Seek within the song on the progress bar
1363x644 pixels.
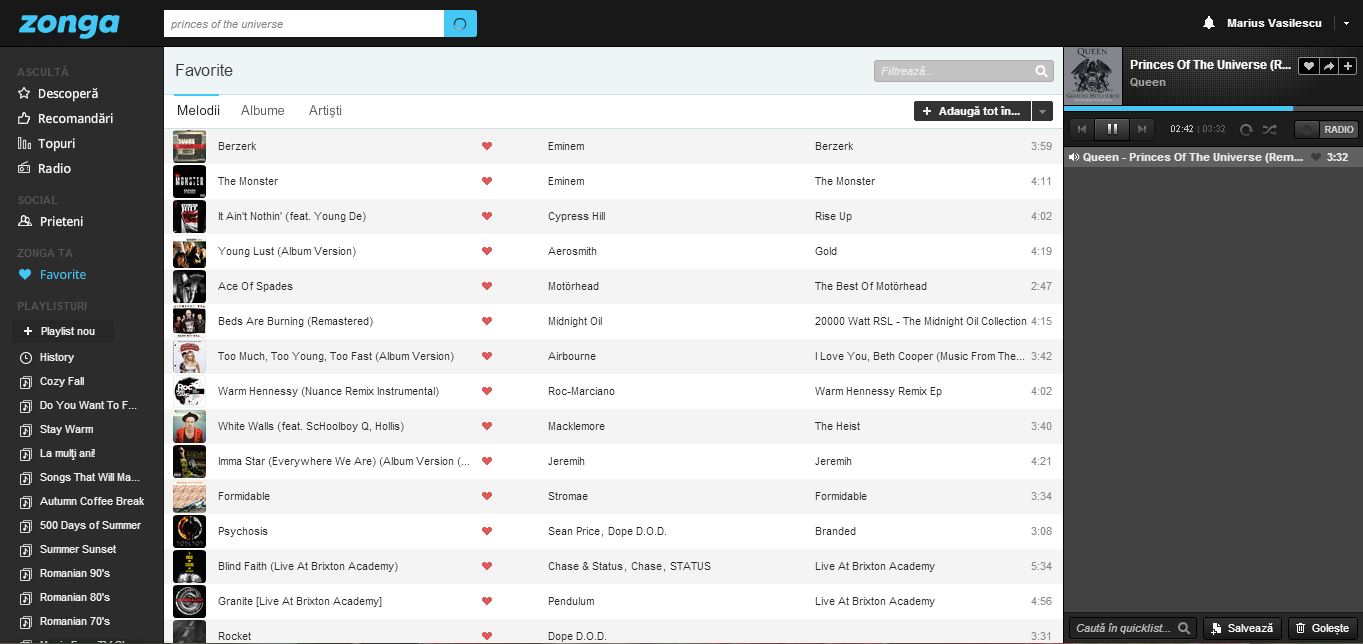pyautogui.click(x=1213, y=108)
